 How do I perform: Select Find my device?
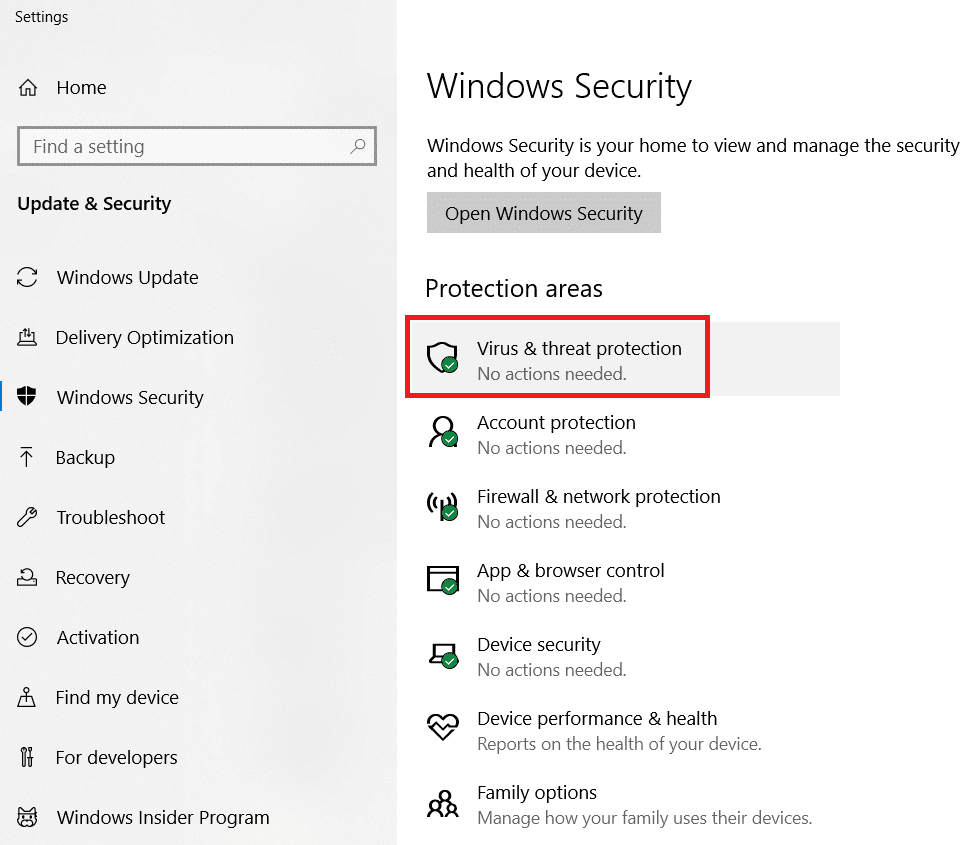pyautogui.click(x=117, y=698)
